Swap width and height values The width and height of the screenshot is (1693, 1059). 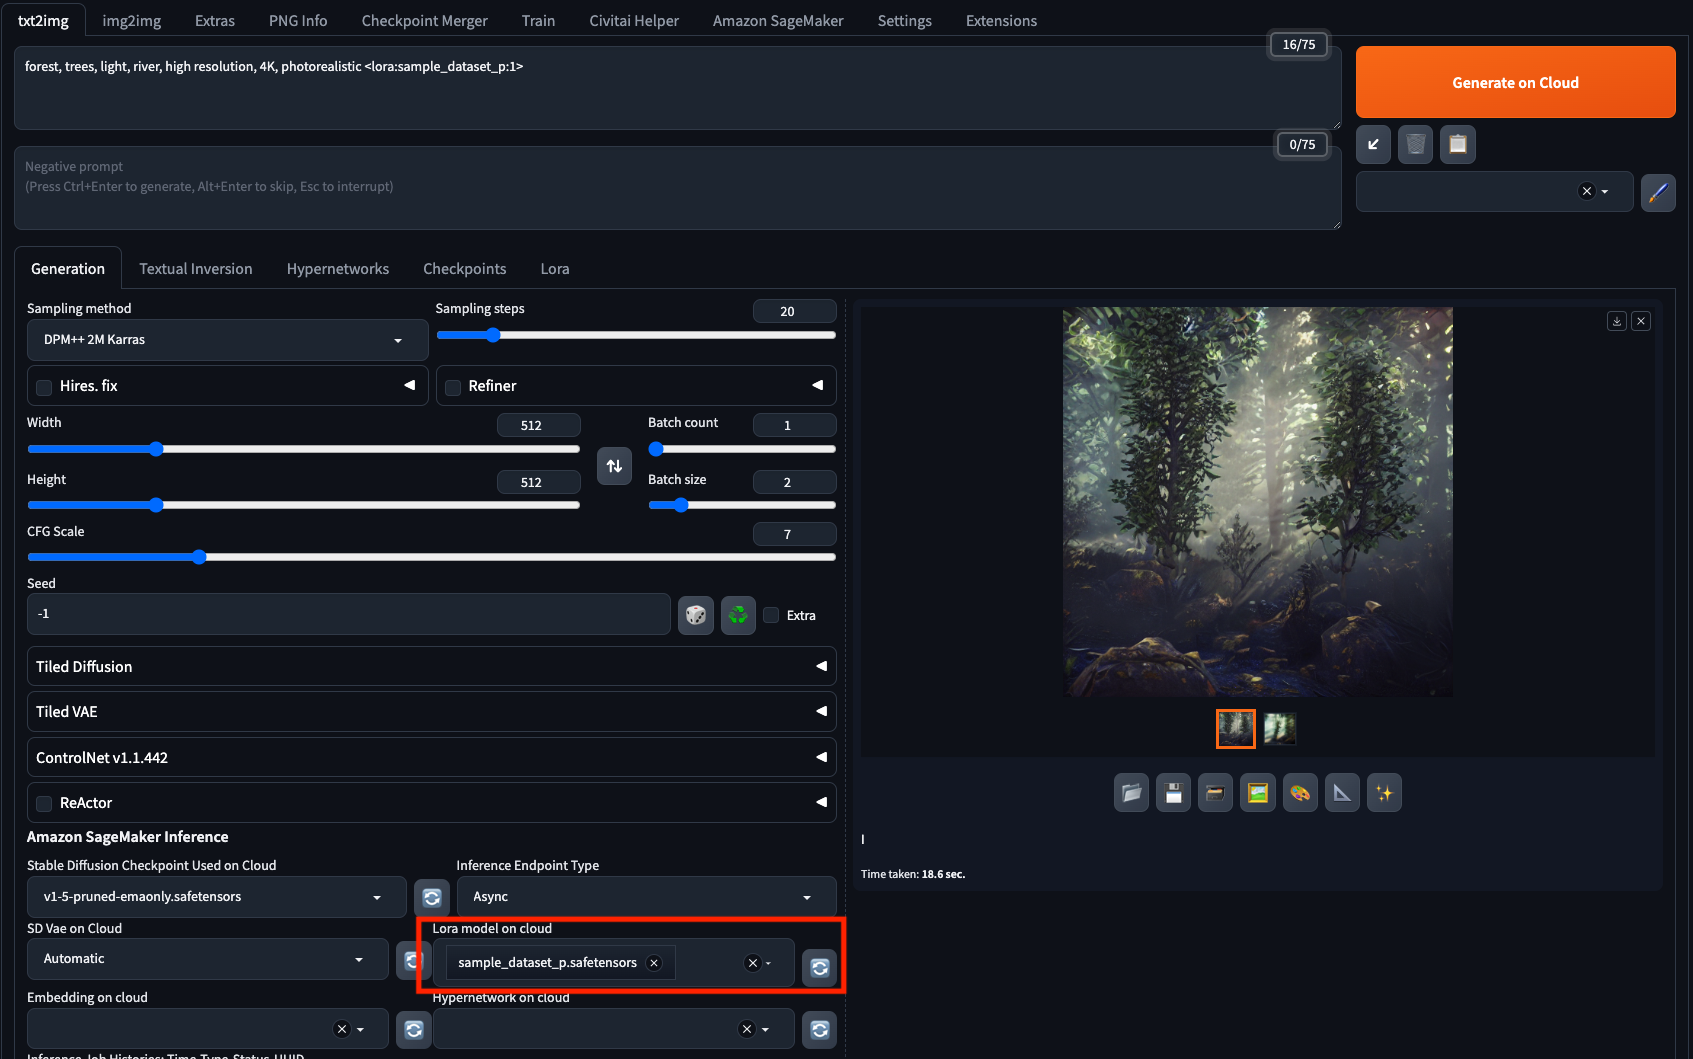click(x=614, y=466)
